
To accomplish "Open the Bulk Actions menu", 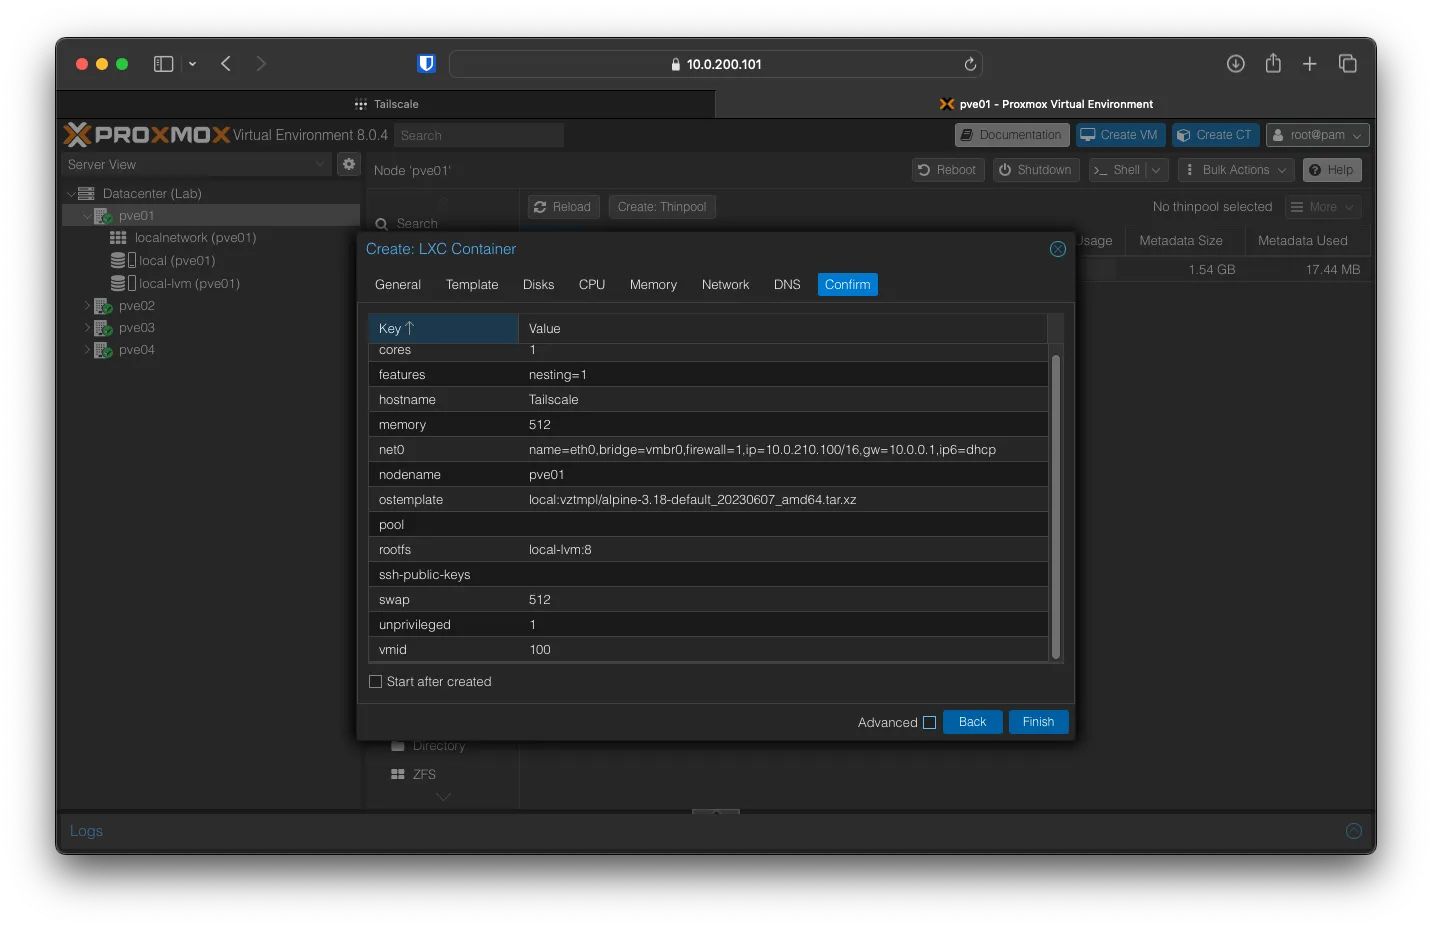I will pyautogui.click(x=1236, y=170).
